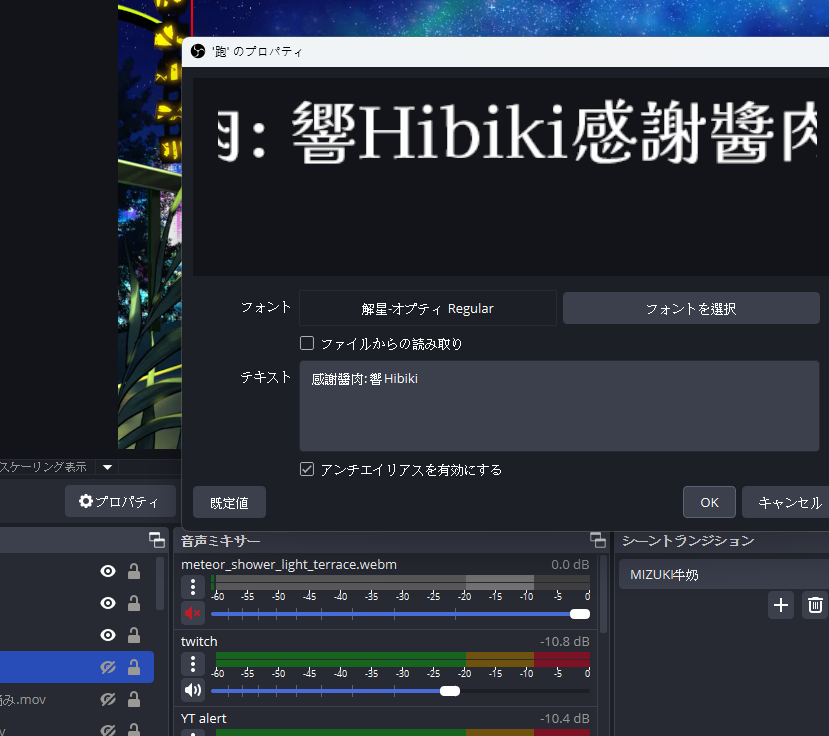The width and height of the screenshot is (829, 736).
Task: Open the MIZUKI牛奶 transition dropdown
Action: [x=723, y=575]
